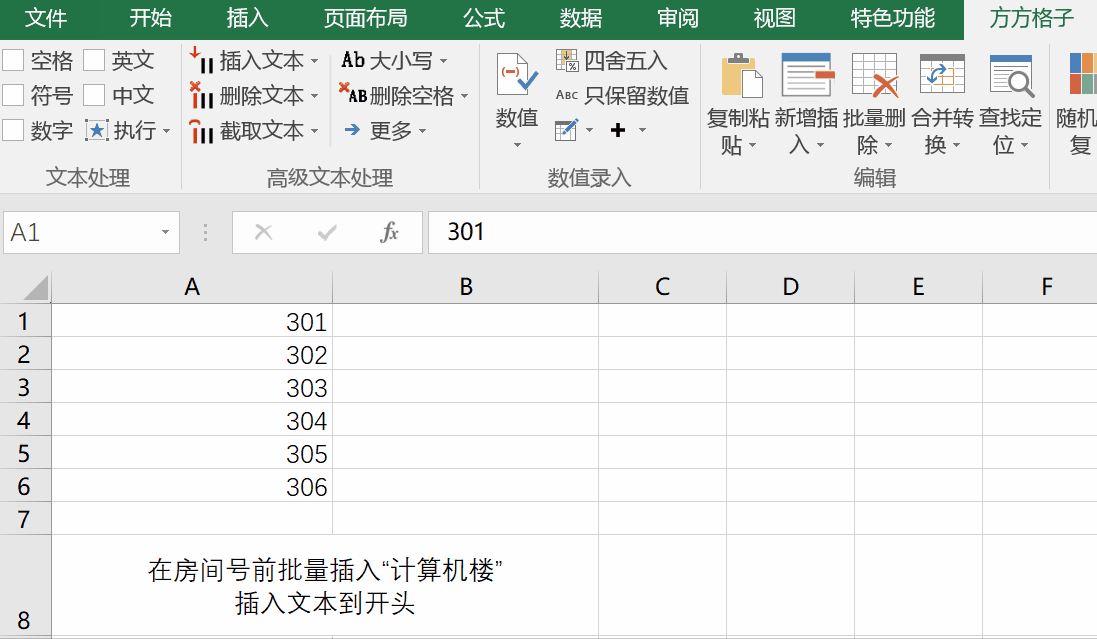
Task: Select column A header
Action: coord(192,287)
